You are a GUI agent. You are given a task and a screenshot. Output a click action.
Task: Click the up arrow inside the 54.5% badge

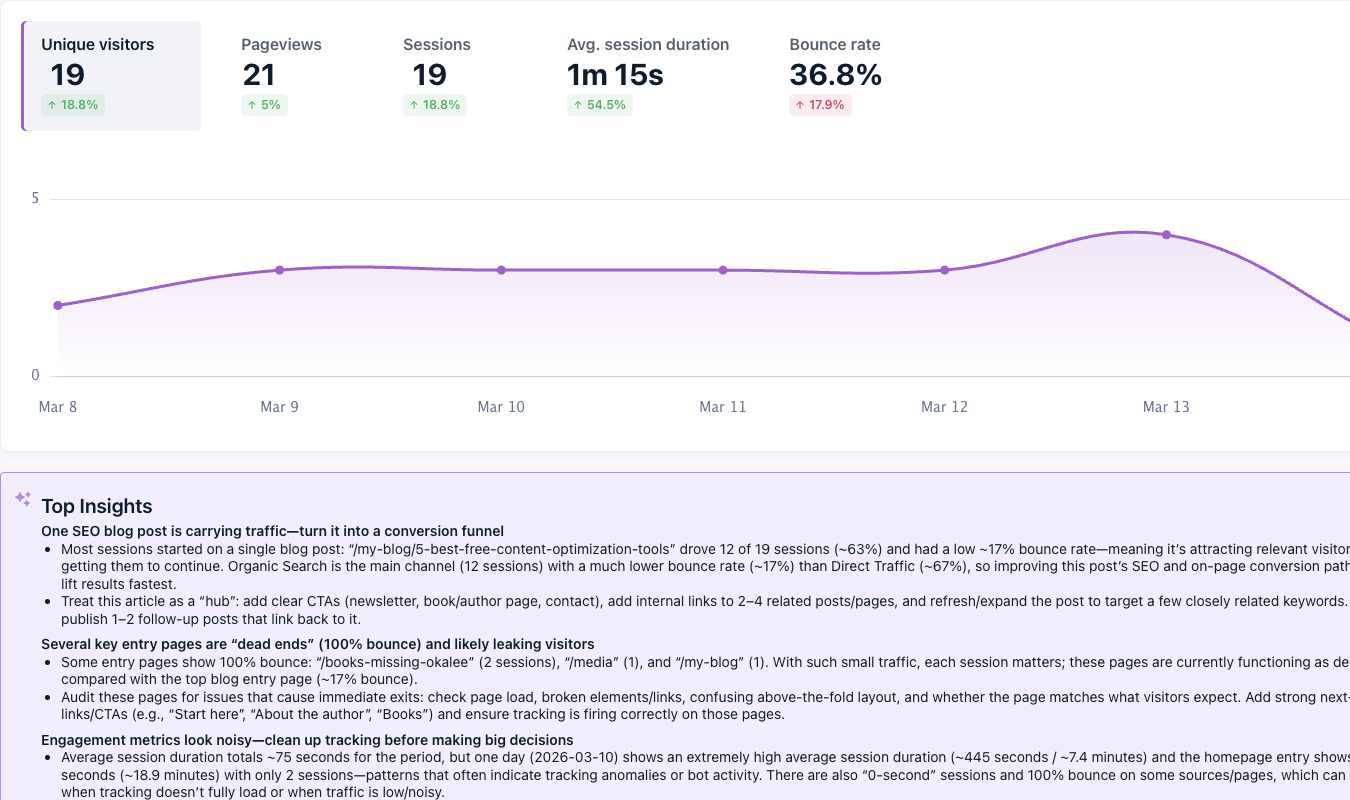point(578,104)
